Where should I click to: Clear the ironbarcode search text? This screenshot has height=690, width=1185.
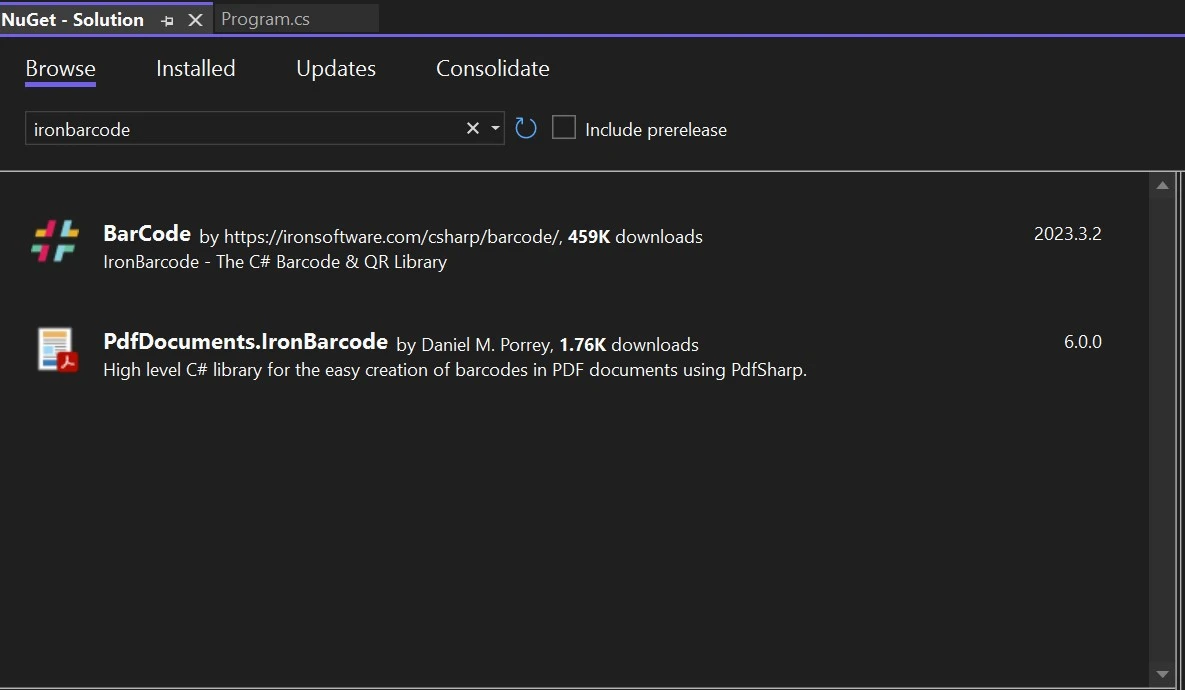473,128
